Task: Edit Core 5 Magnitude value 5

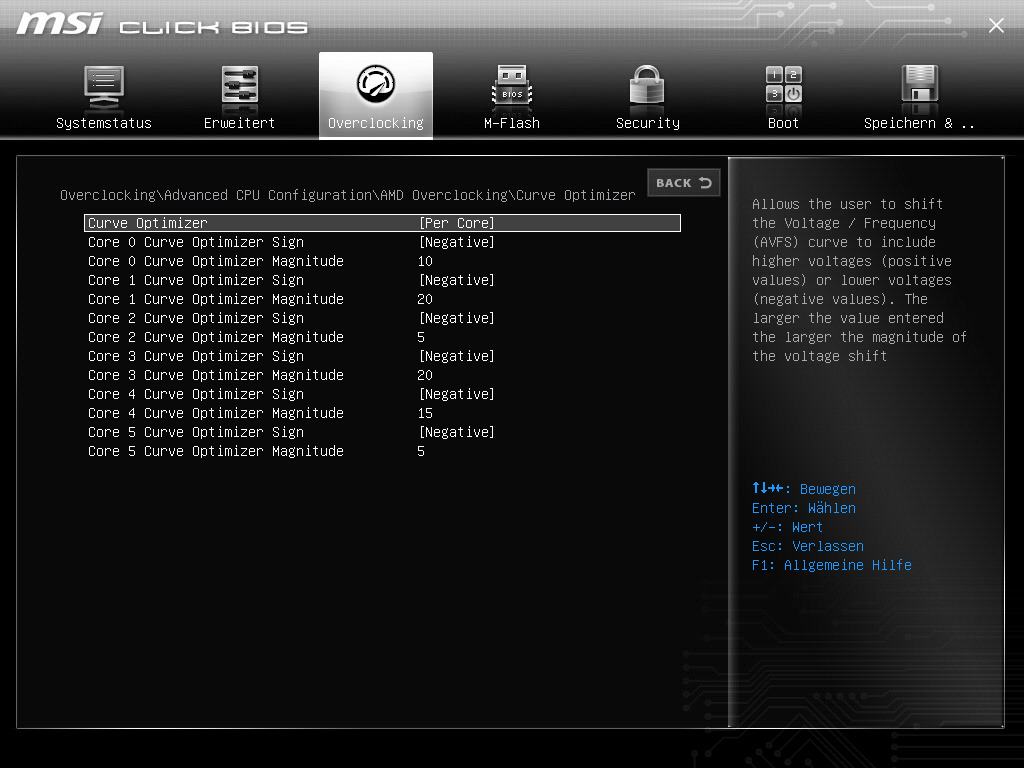Action: click(421, 451)
